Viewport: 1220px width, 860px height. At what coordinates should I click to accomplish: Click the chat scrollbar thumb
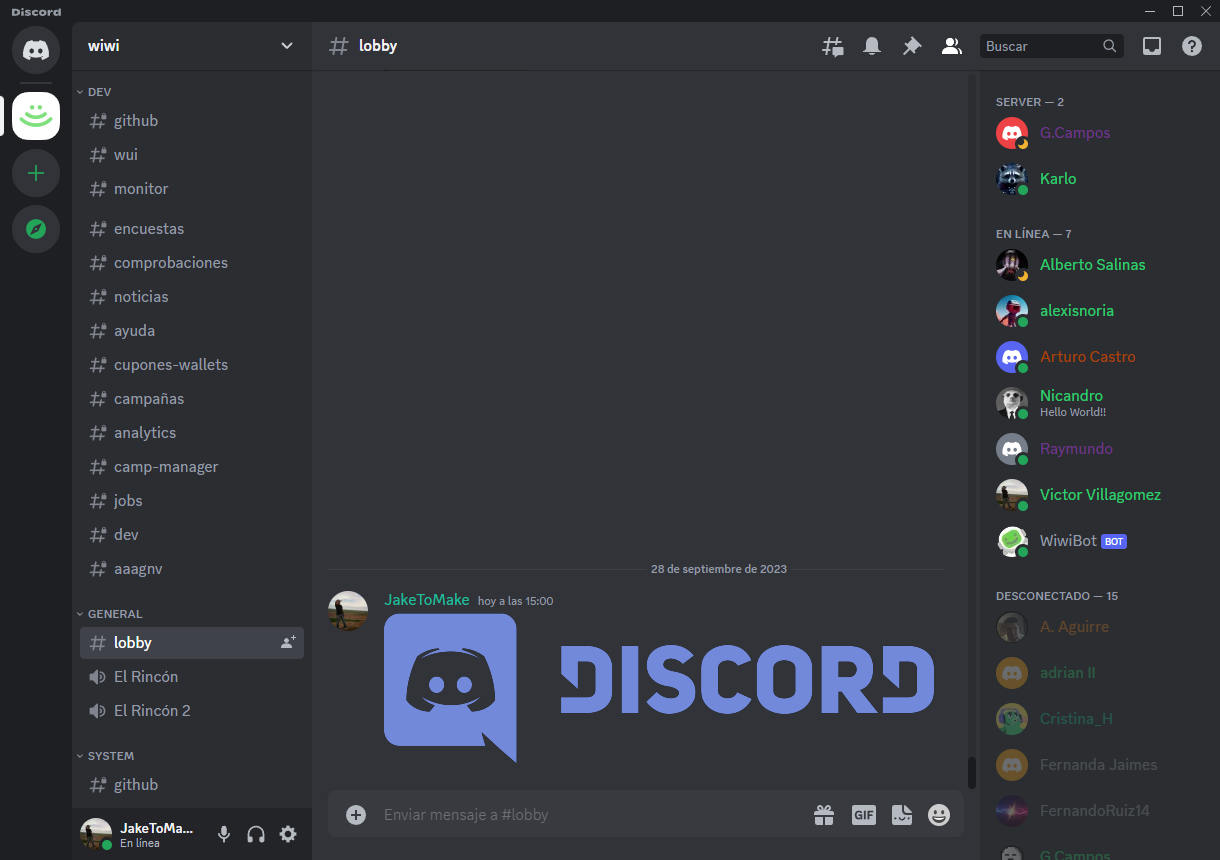(971, 772)
